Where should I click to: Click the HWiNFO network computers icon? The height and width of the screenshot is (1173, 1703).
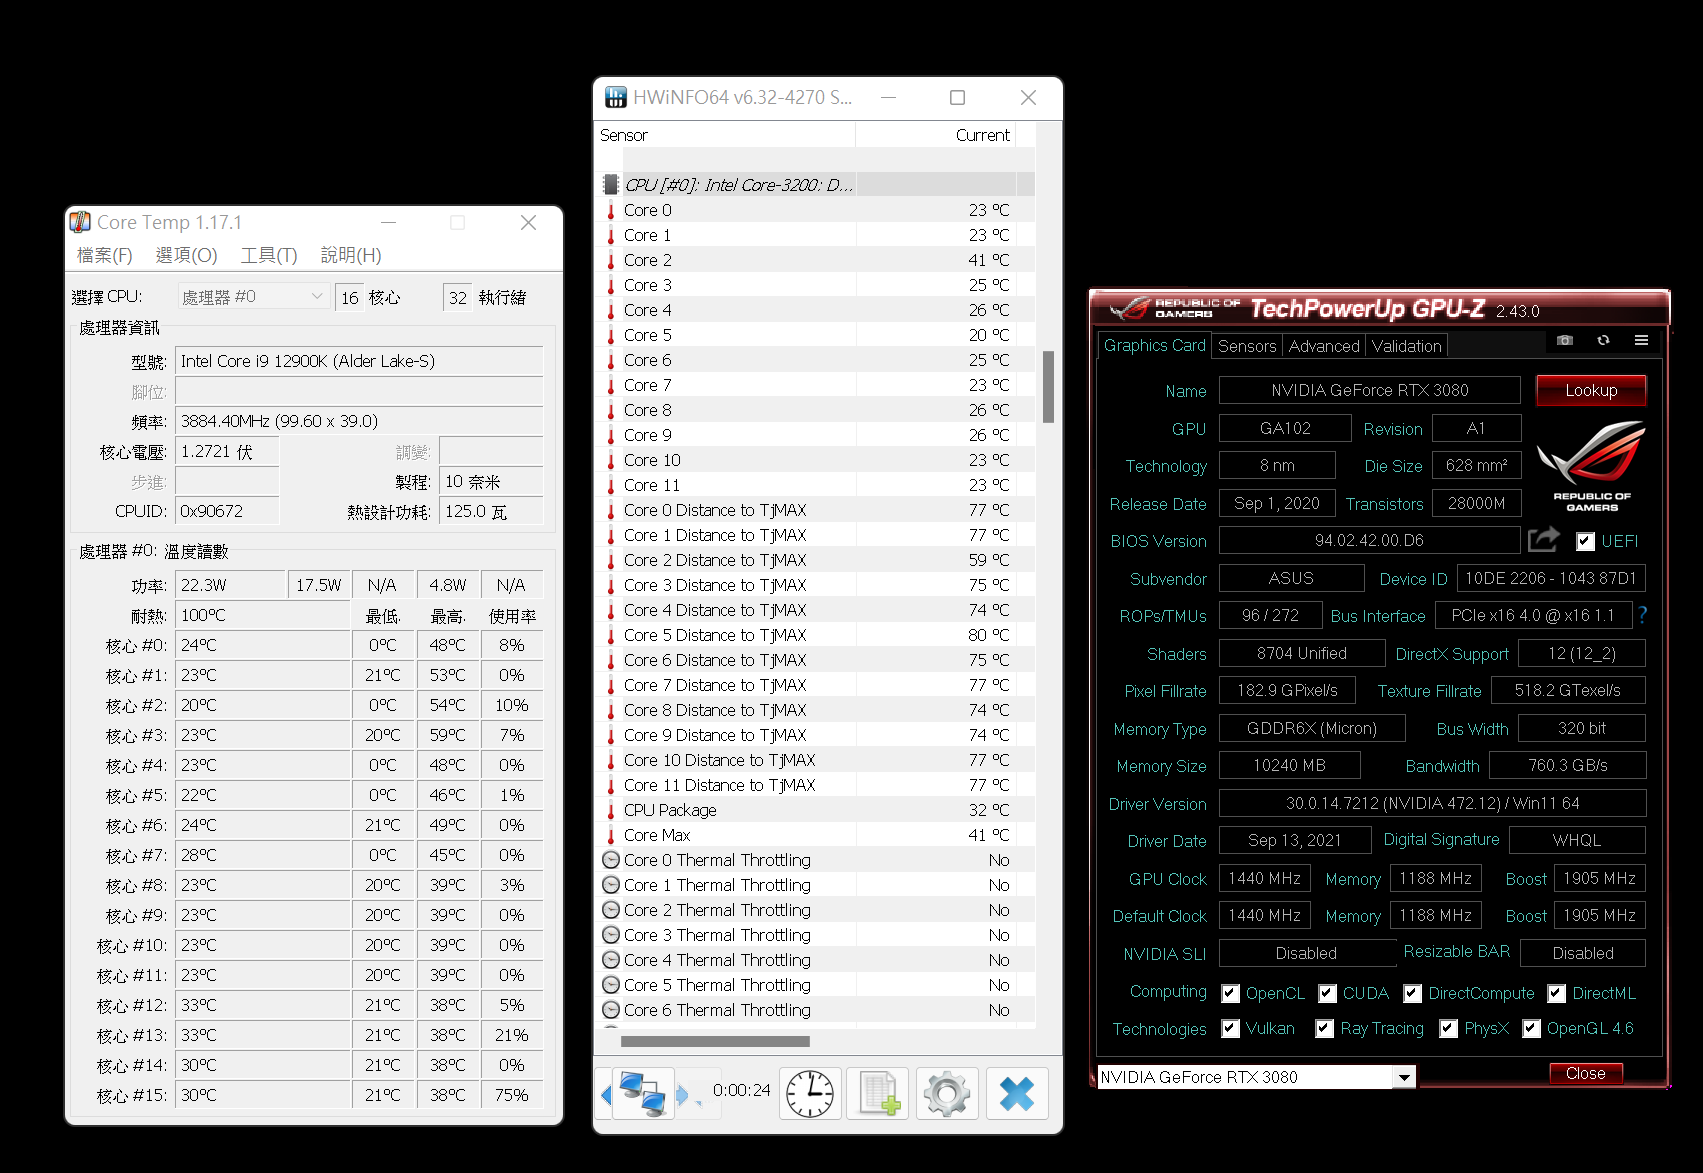click(x=642, y=1093)
